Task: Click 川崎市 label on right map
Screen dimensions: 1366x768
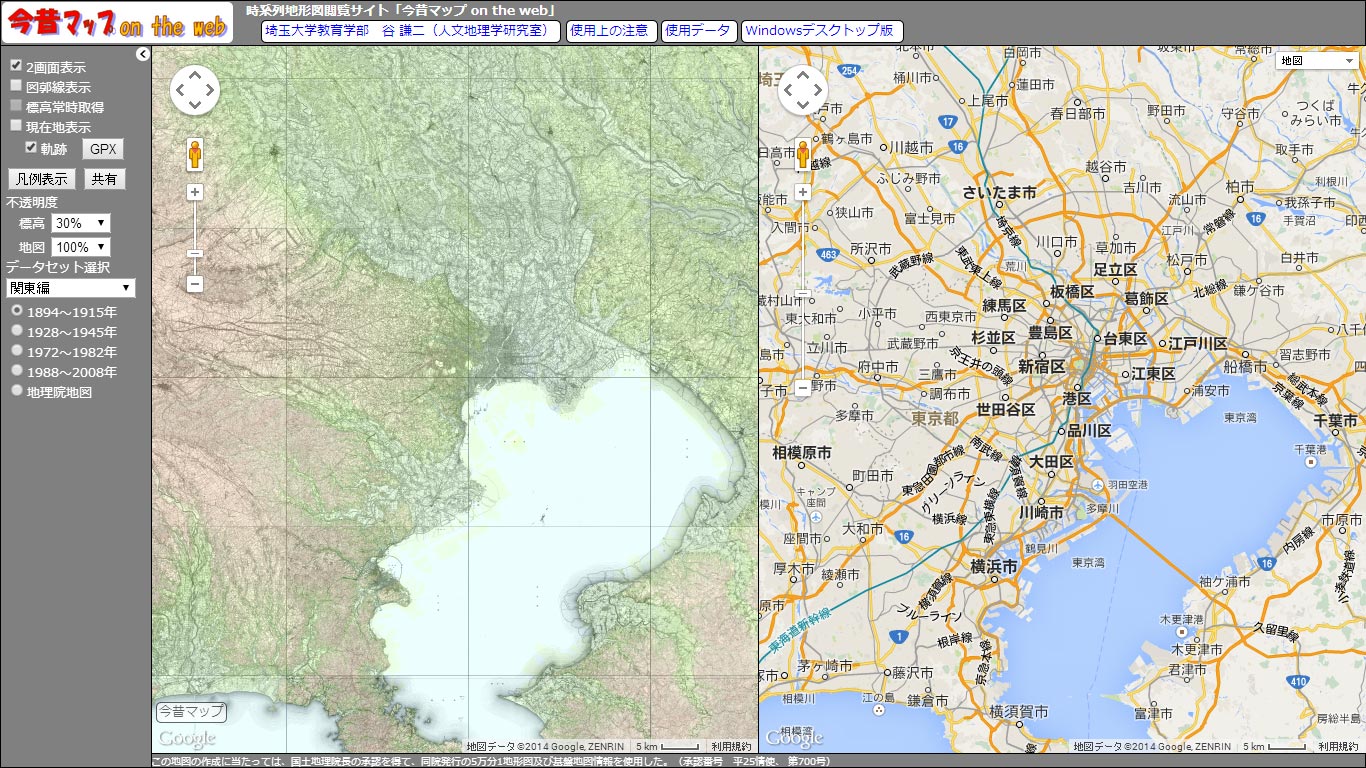Action: (1040, 511)
